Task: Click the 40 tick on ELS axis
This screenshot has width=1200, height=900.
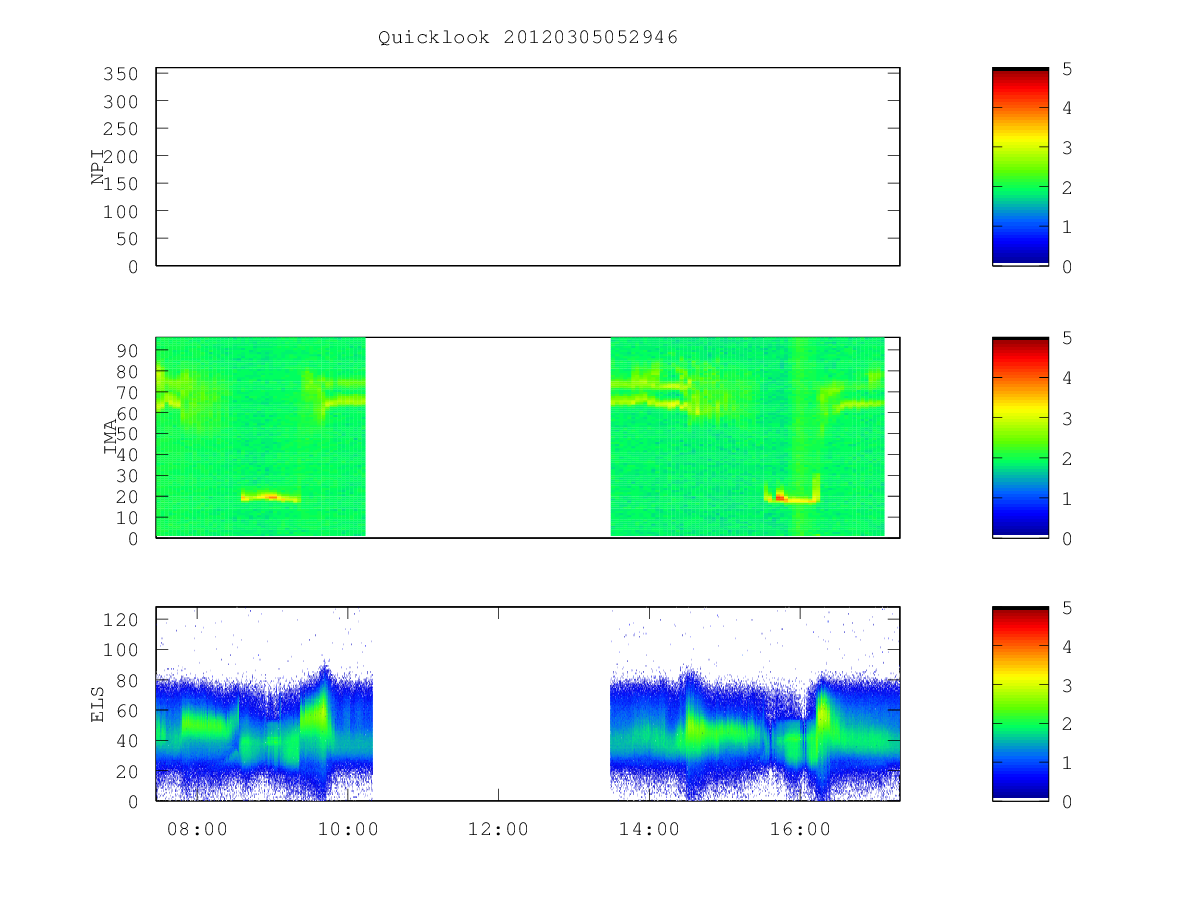Action: pyautogui.click(x=126, y=741)
